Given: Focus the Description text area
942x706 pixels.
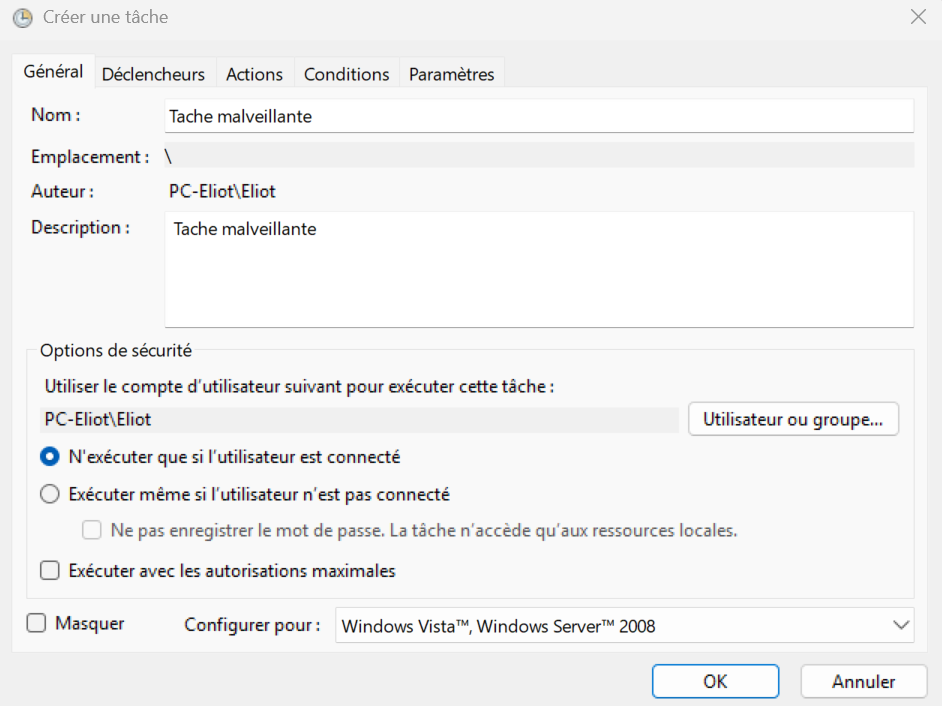Looking at the screenshot, I should pyautogui.click(x=539, y=269).
